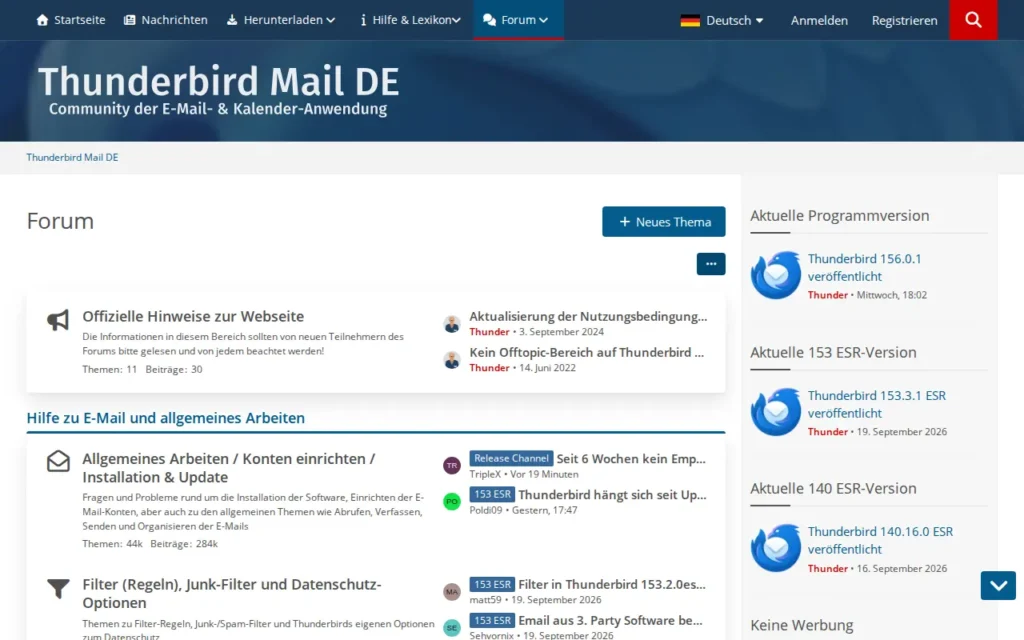
Task: Click the megaphone icon of Offizielle Hinweise
Action: pos(58,320)
